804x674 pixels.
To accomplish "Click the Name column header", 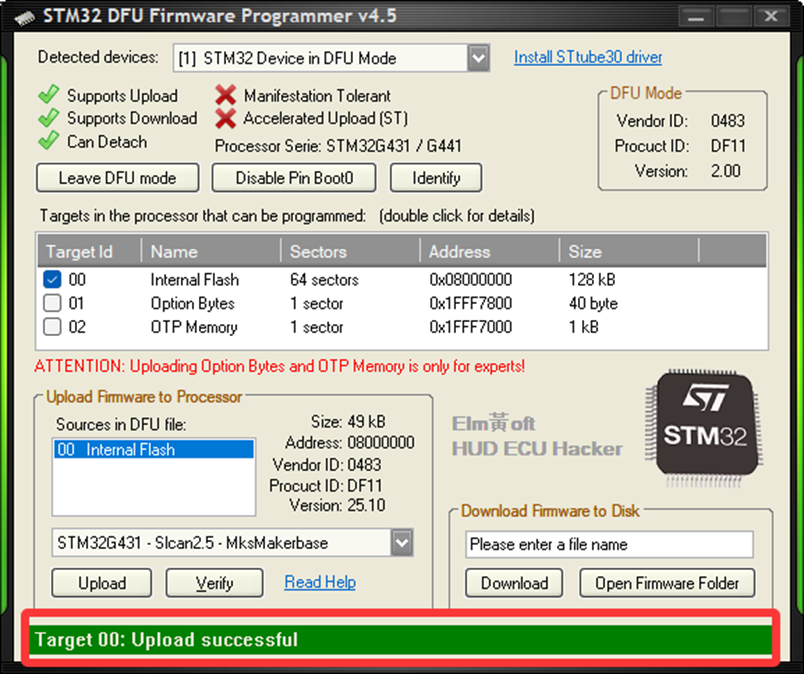I will (211, 252).
